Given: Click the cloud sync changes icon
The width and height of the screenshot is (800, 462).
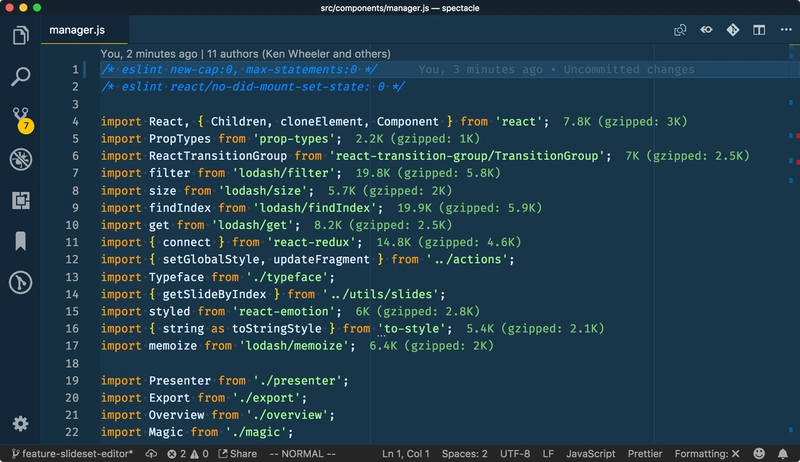Looking at the screenshot, I should pyautogui.click(x=151, y=453).
